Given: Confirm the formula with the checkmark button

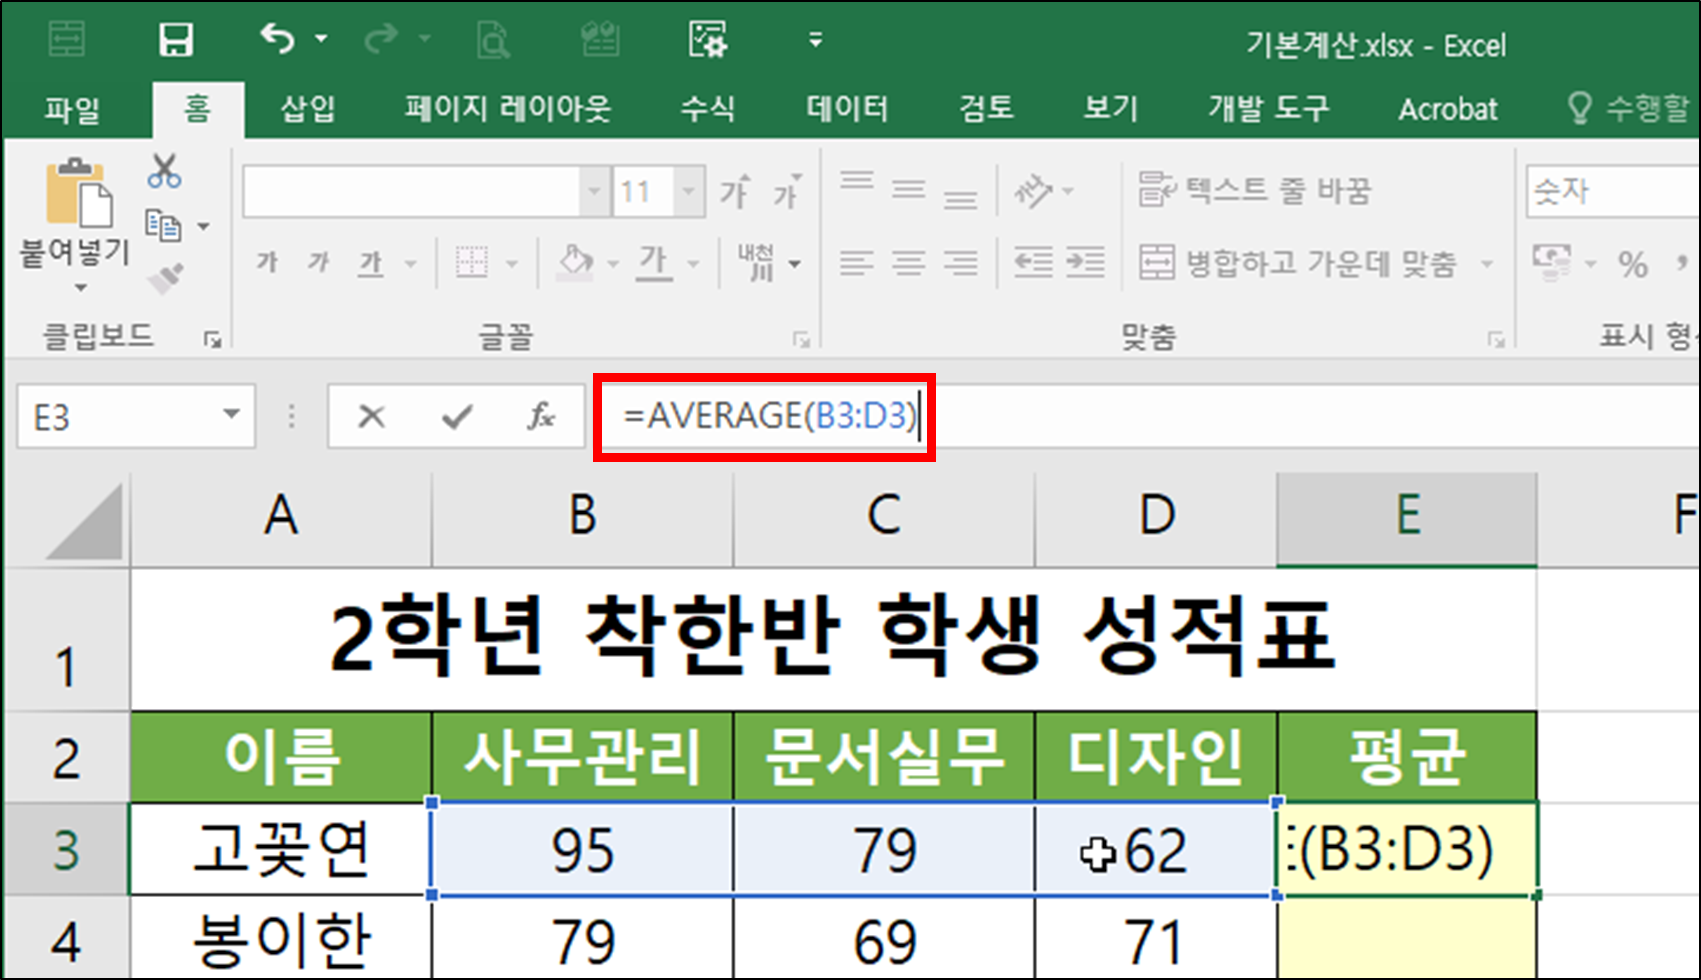Looking at the screenshot, I should 455,417.
